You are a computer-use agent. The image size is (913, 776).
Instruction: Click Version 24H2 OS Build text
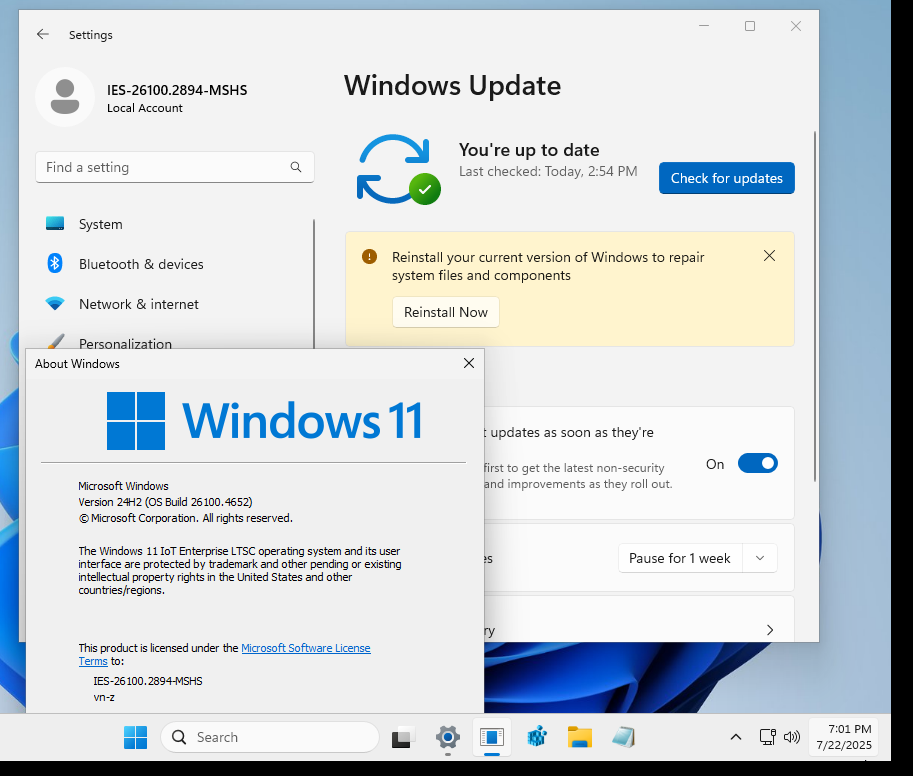(x=165, y=502)
